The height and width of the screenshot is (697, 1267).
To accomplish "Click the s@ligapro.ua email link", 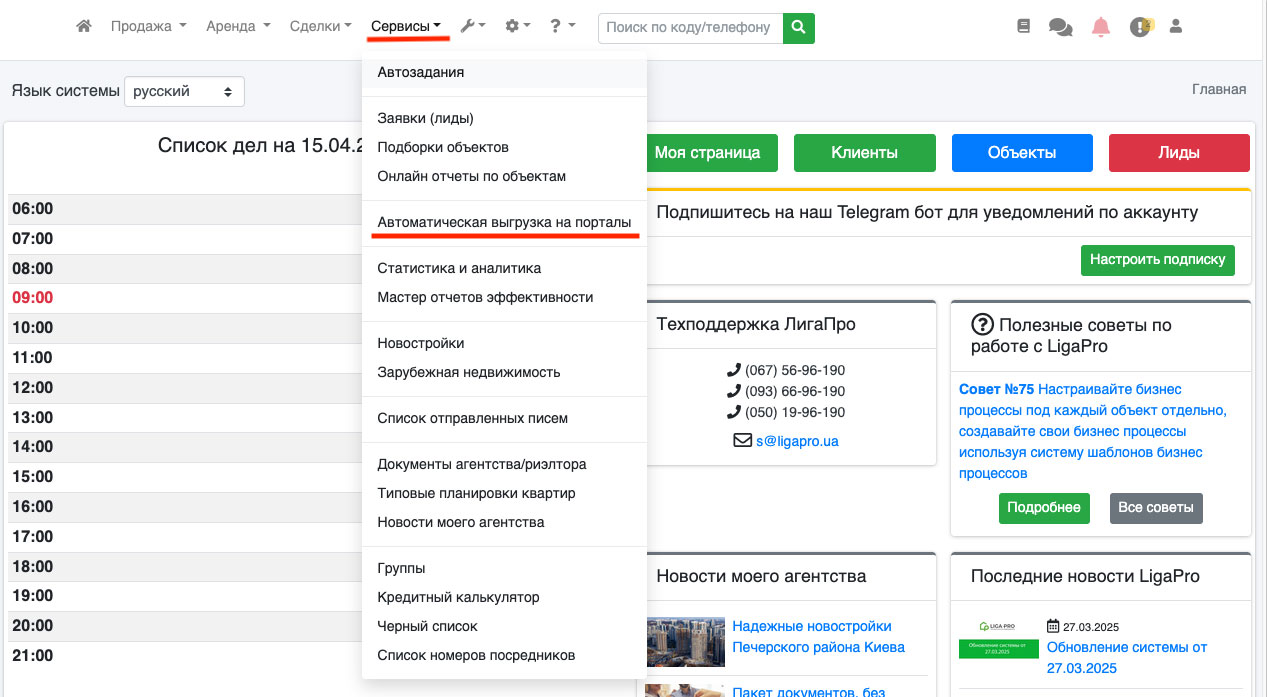I will pos(796,440).
